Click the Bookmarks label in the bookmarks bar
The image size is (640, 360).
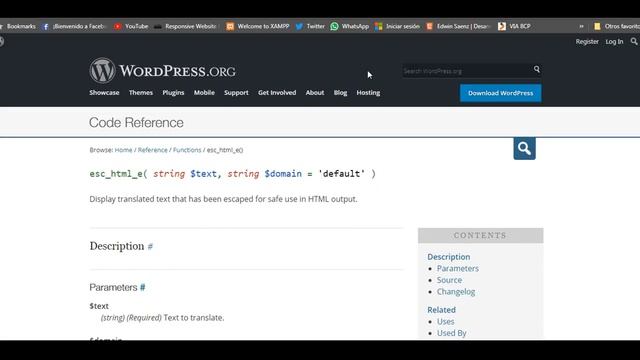pyautogui.click(x=21, y=27)
